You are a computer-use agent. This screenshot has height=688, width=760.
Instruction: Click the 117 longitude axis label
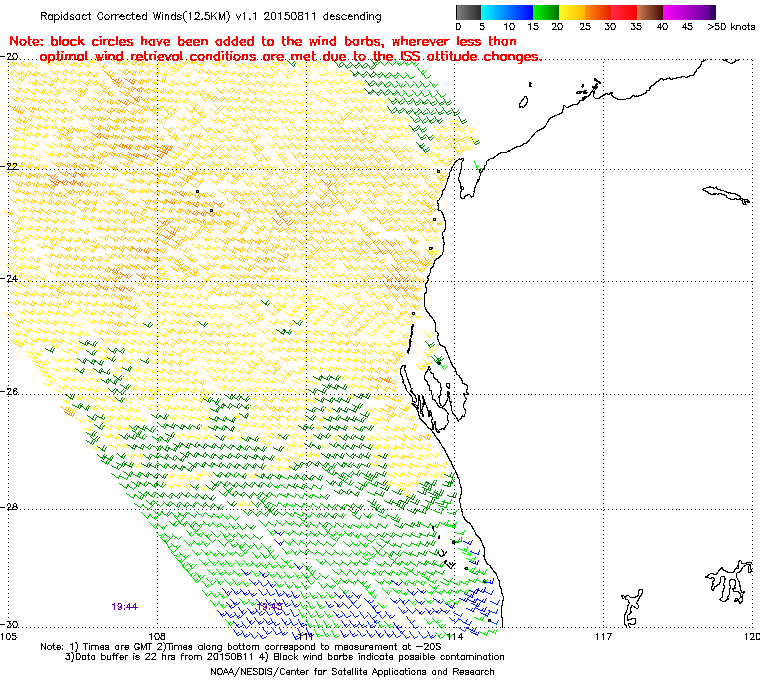603,636
